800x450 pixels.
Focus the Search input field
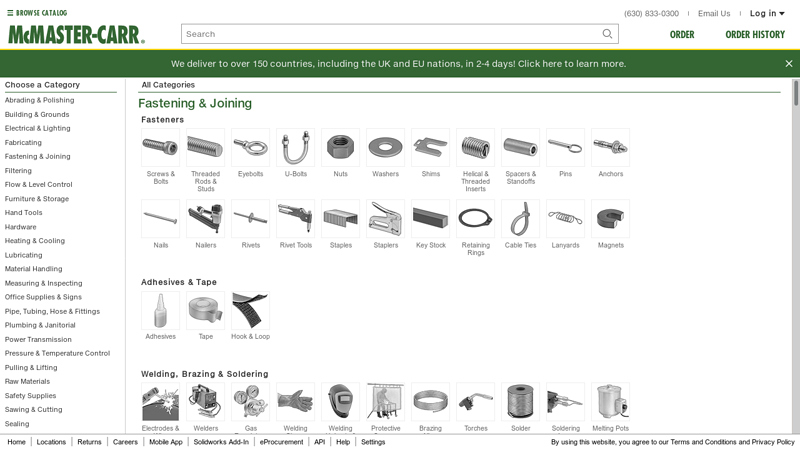391,34
